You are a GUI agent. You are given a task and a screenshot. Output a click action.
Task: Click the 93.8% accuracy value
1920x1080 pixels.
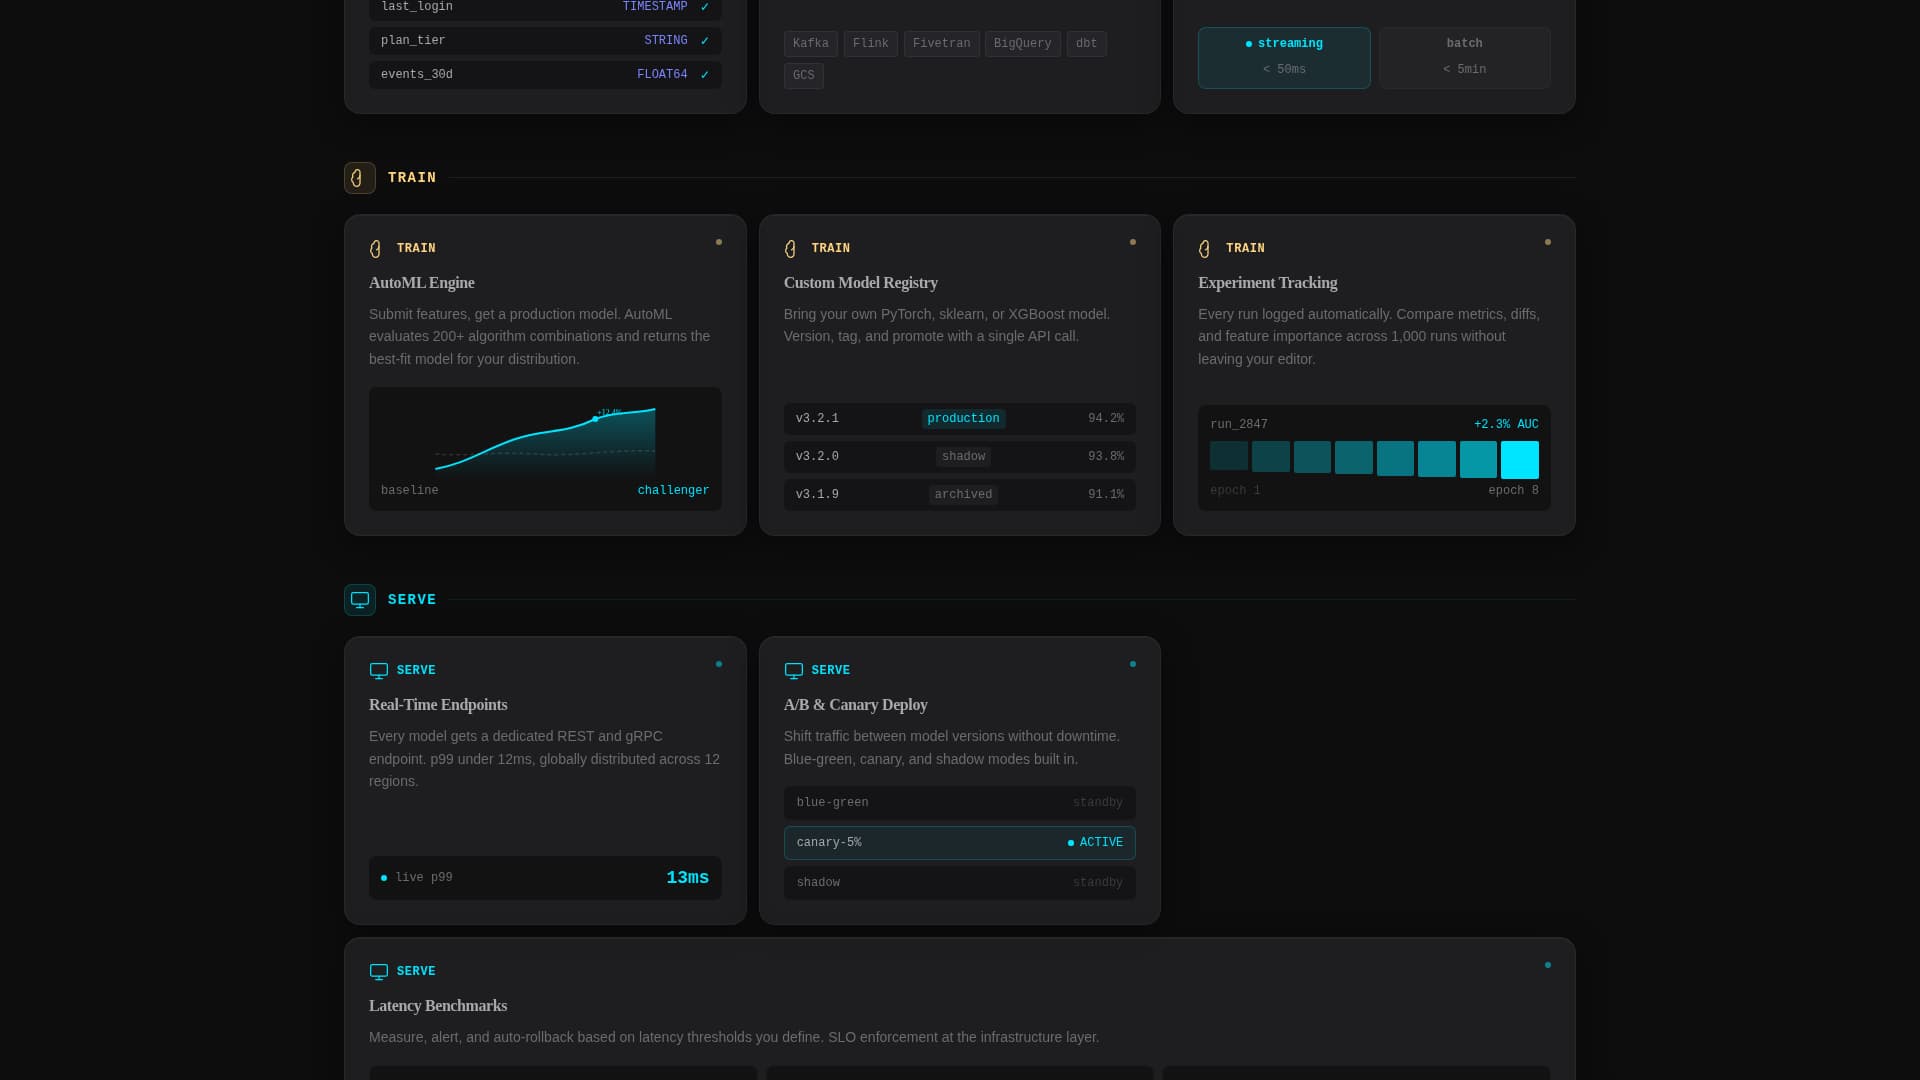pyautogui.click(x=1106, y=457)
